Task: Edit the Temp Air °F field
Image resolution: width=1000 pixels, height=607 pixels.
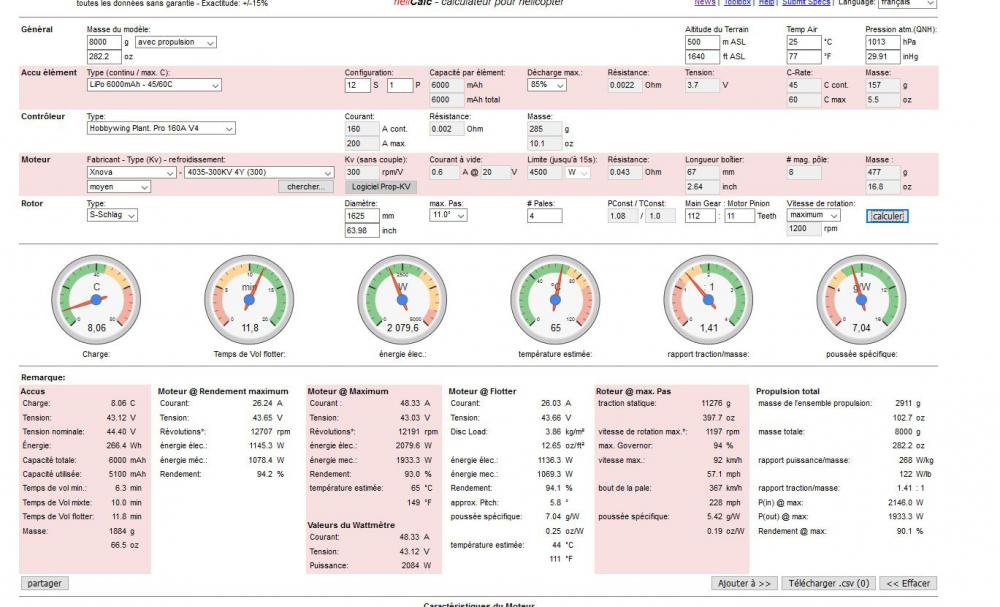Action: (804, 56)
